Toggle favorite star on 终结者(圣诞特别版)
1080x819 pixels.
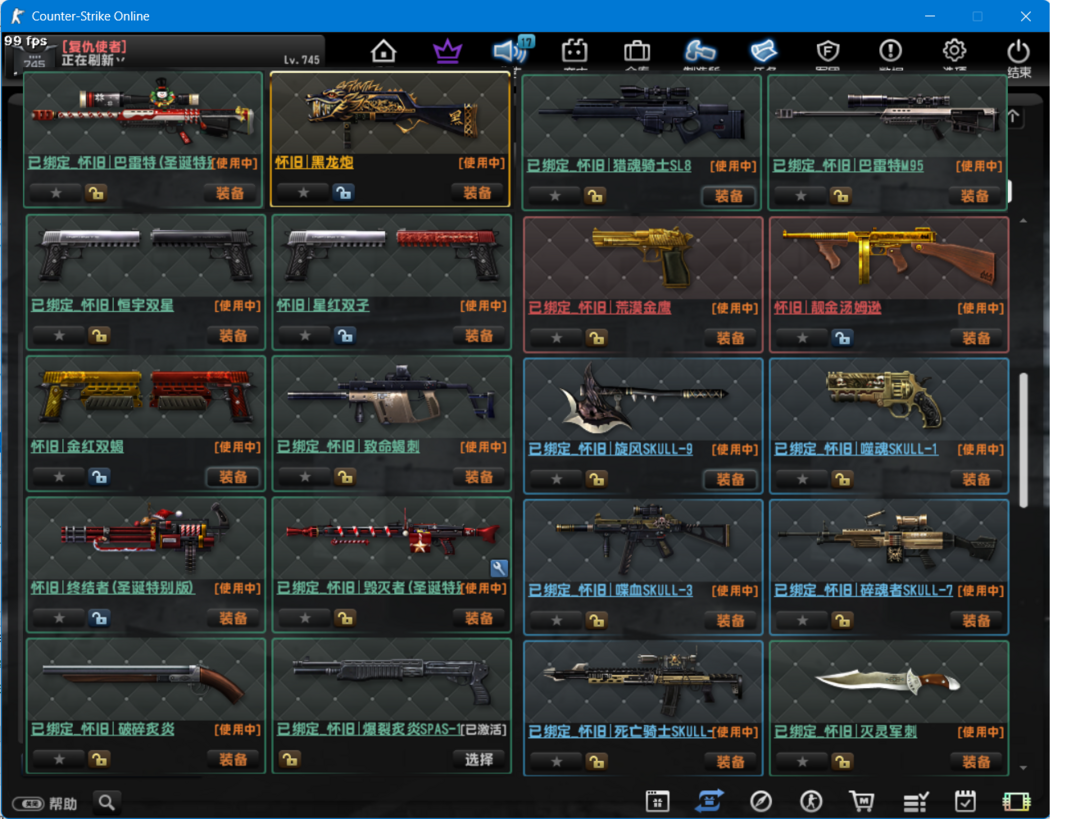(x=59, y=618)
